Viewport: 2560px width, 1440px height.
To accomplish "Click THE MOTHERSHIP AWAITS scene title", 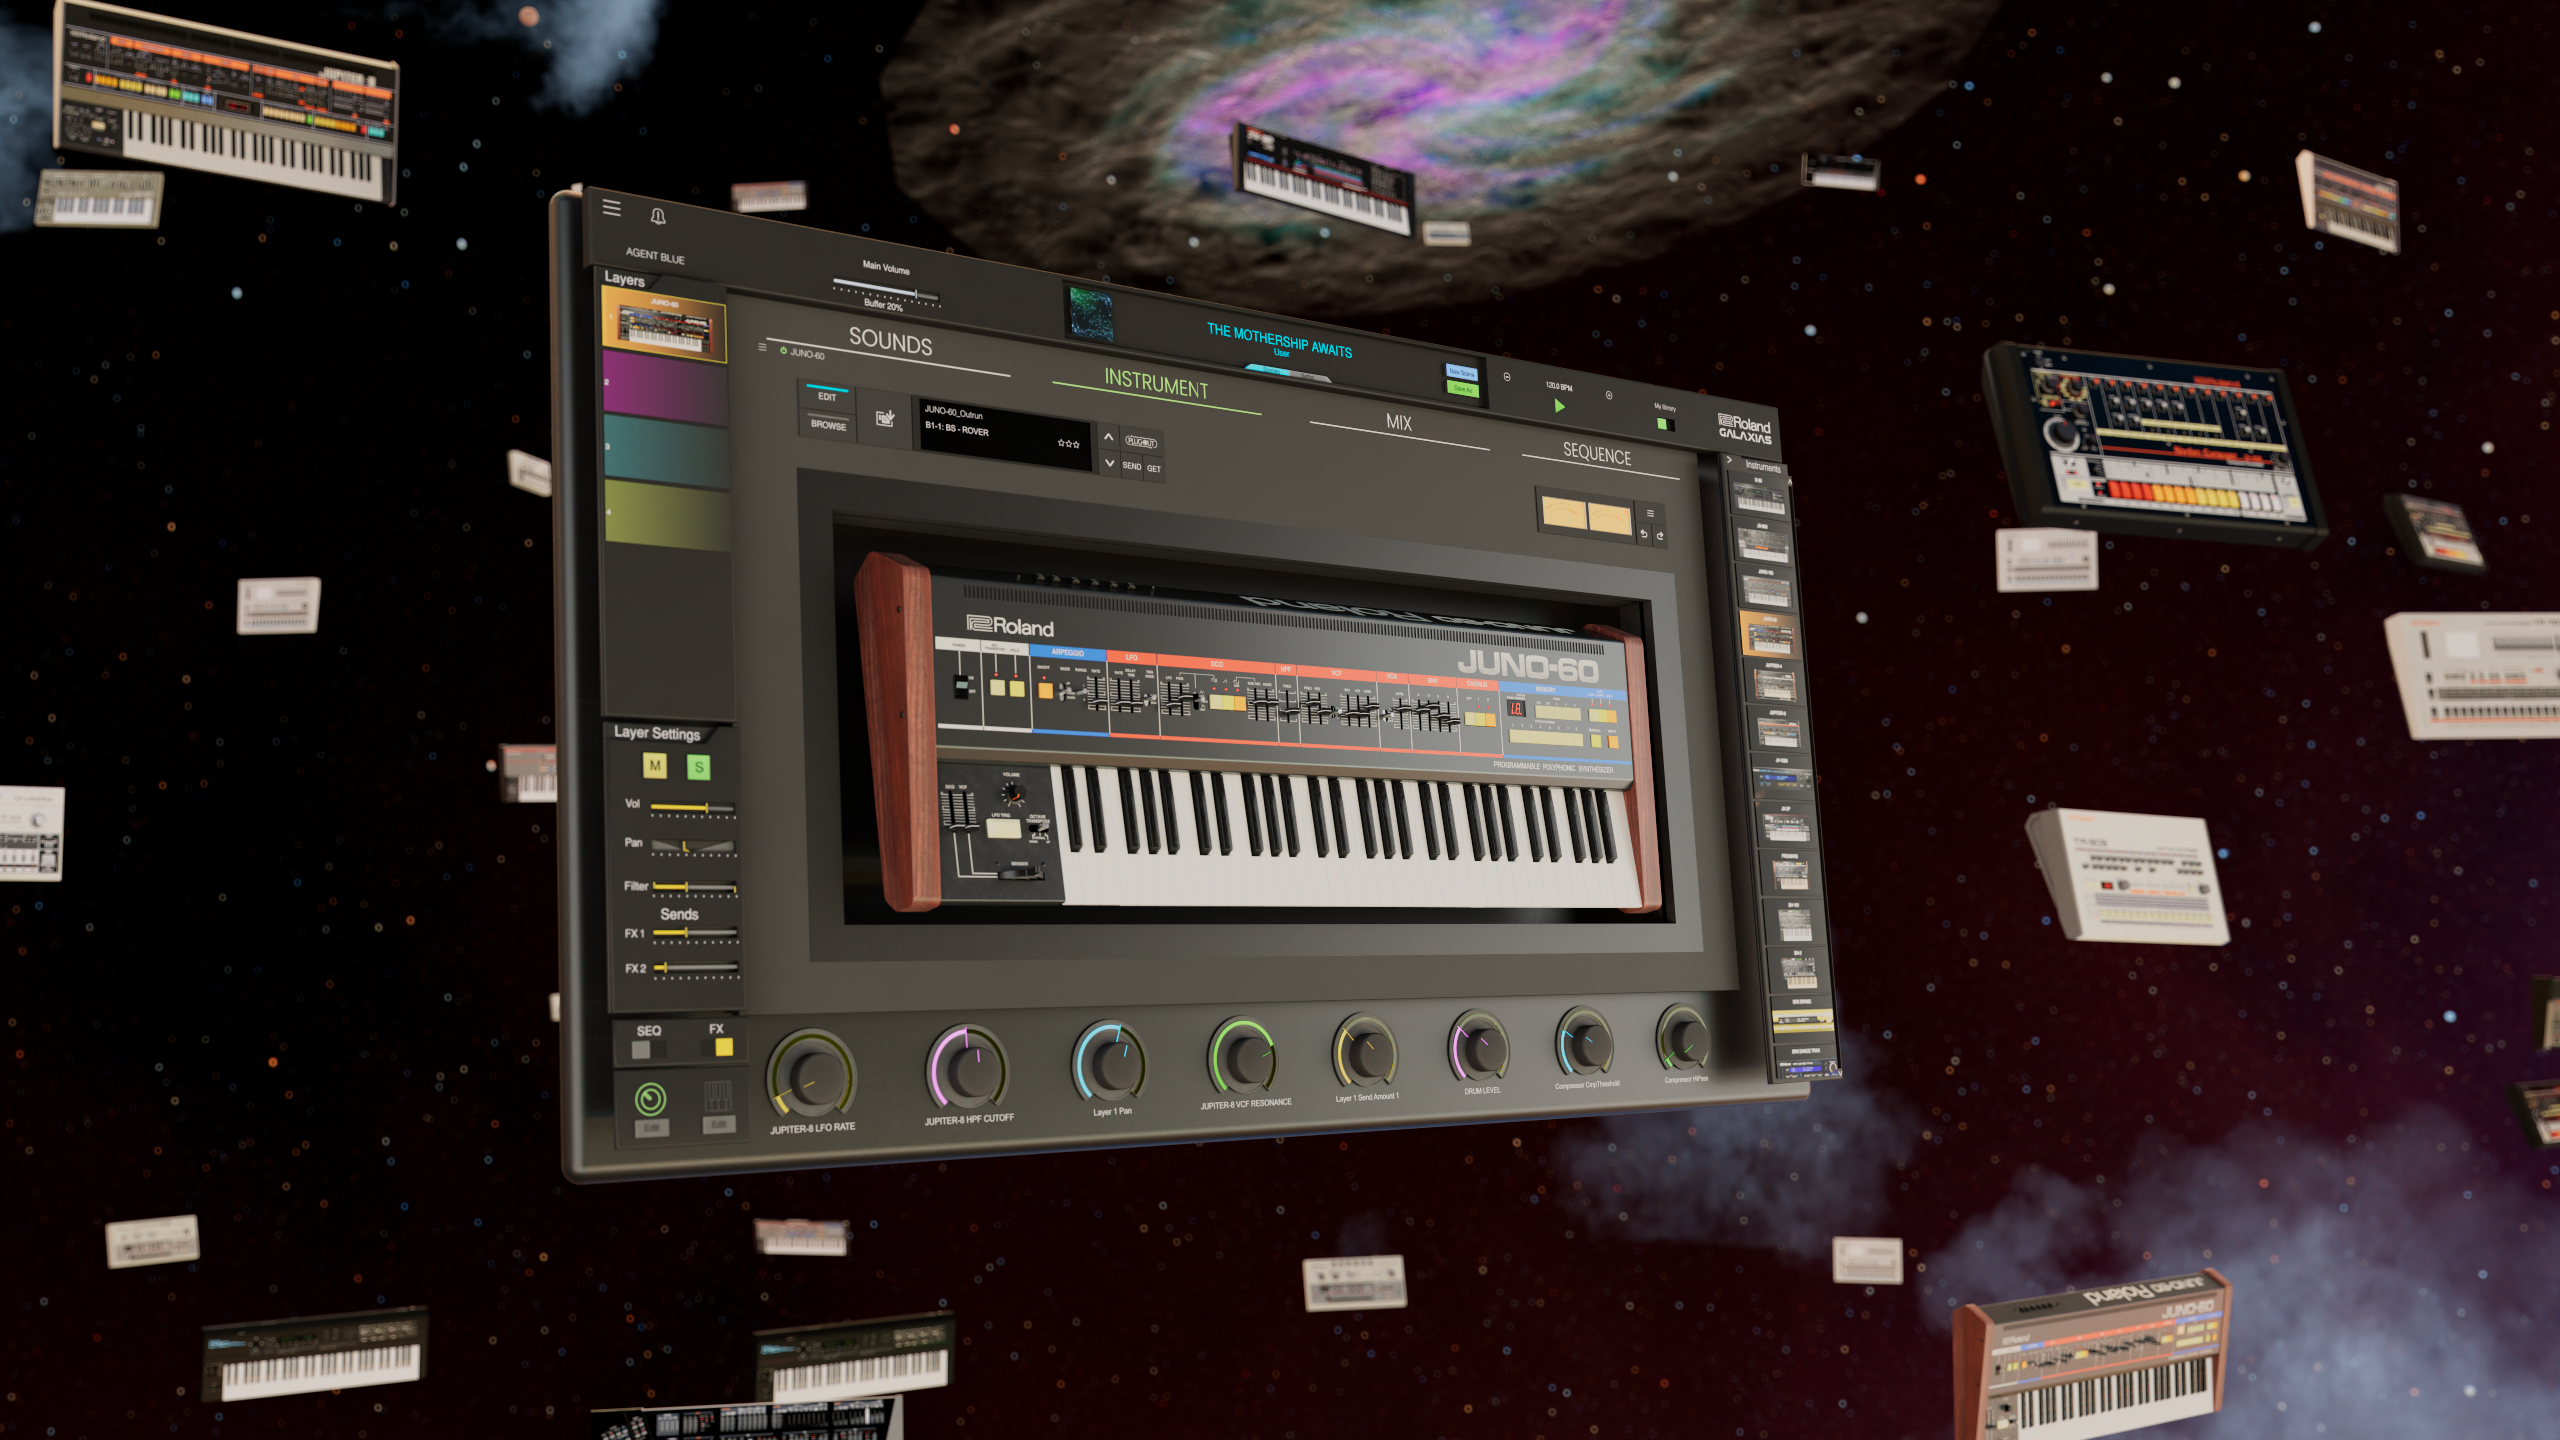I will point(1279,340).
